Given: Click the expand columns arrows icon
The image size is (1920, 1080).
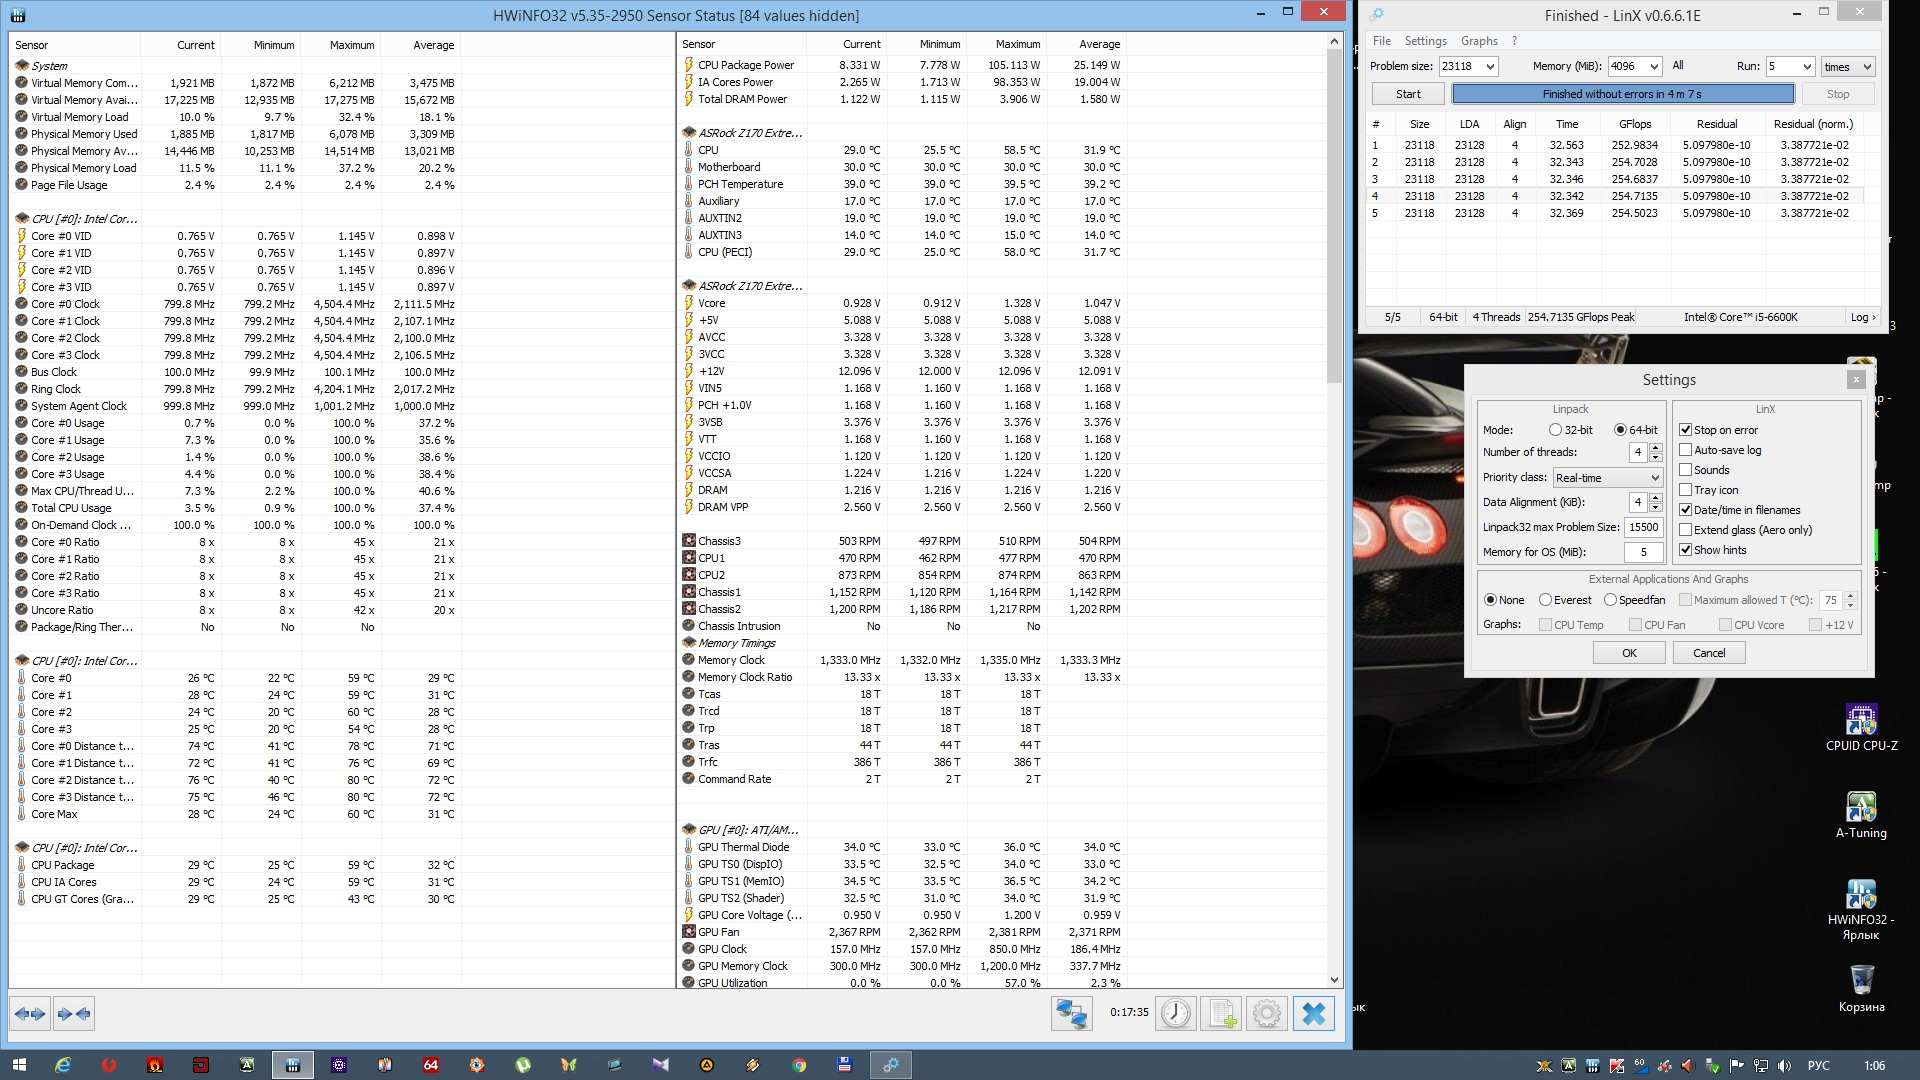Looking at the screenshot, I should (30, 1014).
